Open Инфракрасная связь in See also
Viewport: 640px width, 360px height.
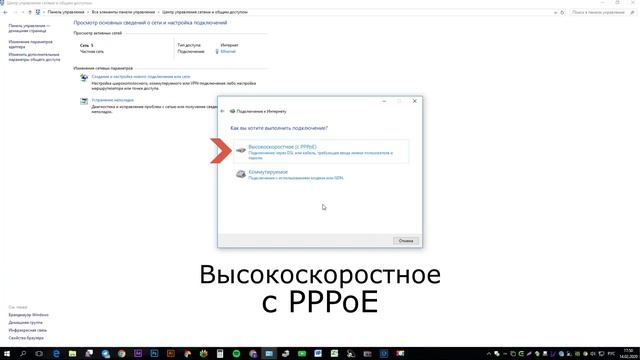(x=28, y=330)
